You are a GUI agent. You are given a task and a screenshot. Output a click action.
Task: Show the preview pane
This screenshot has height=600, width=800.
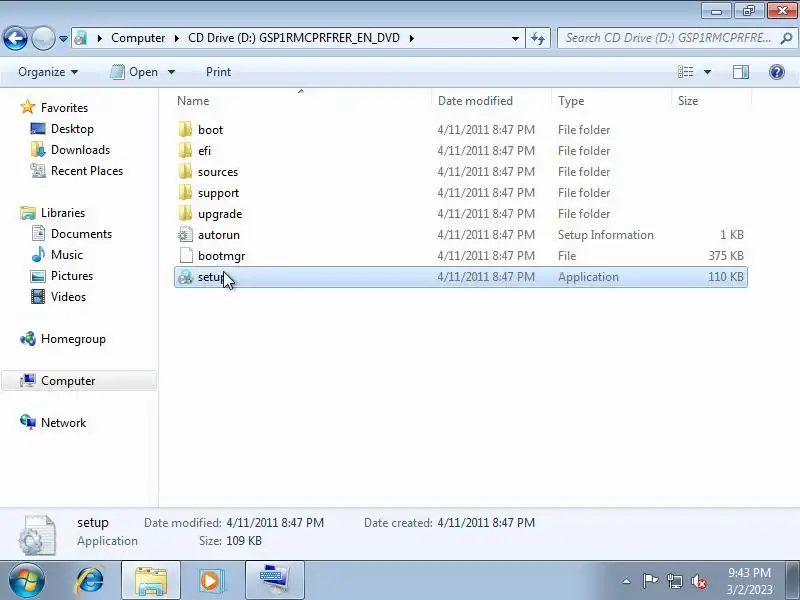tap(741, 72)
